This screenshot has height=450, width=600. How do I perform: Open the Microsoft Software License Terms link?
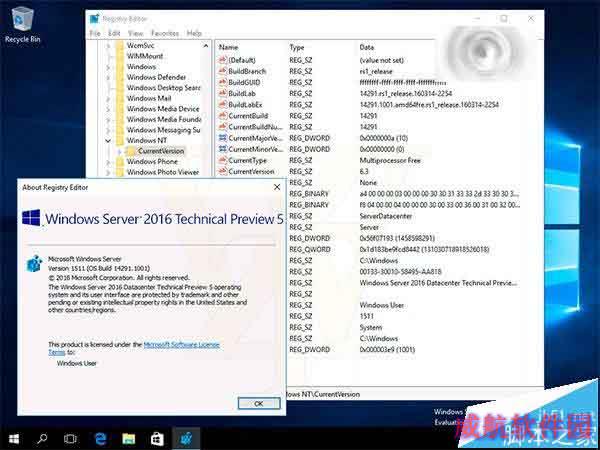pyautogui.click(x=134, y=348)
